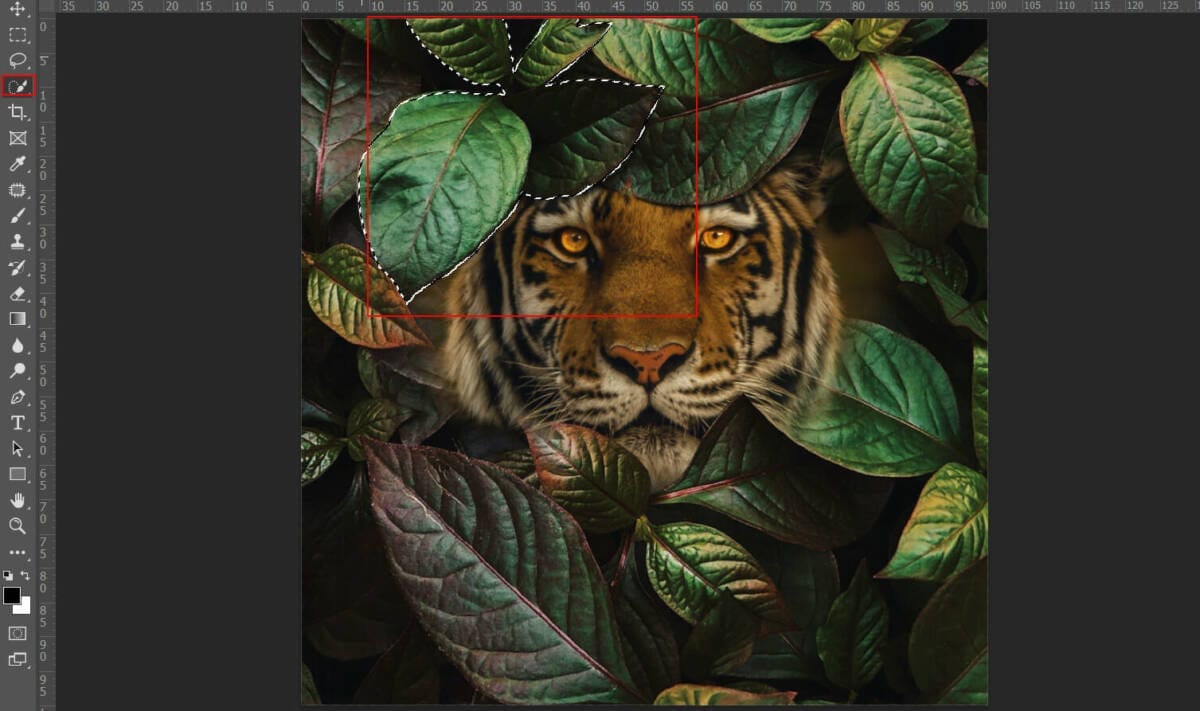Select the Quick Selection tool

coord(17,87)
